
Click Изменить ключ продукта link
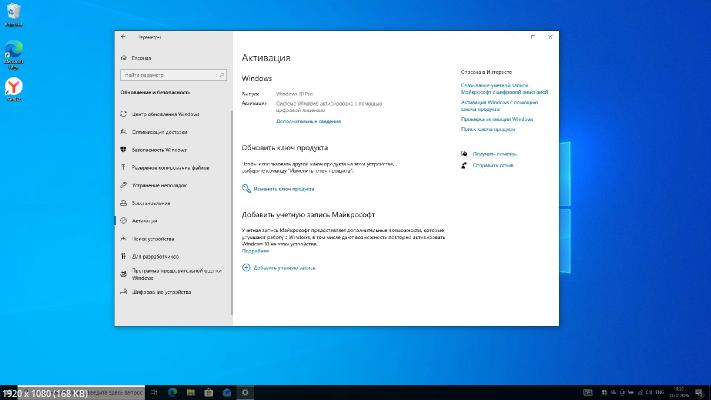[283, 188]
